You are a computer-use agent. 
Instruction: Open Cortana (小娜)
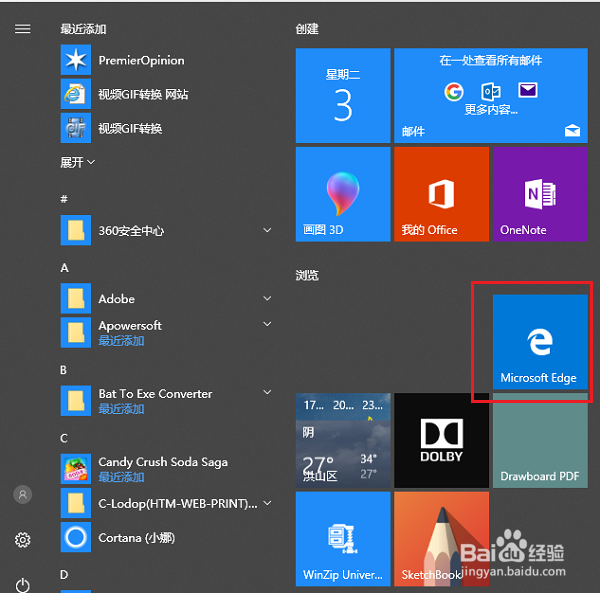[118, 537]
